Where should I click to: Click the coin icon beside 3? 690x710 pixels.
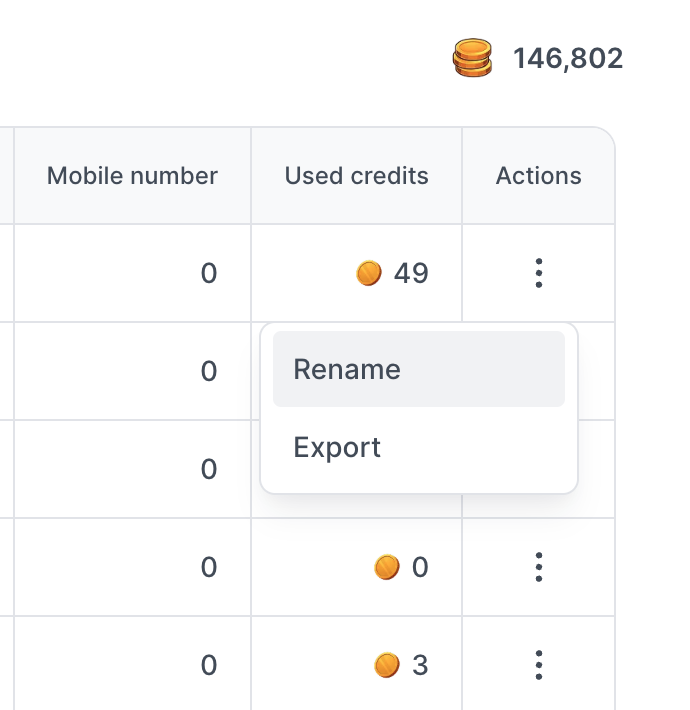click(387, 665)
